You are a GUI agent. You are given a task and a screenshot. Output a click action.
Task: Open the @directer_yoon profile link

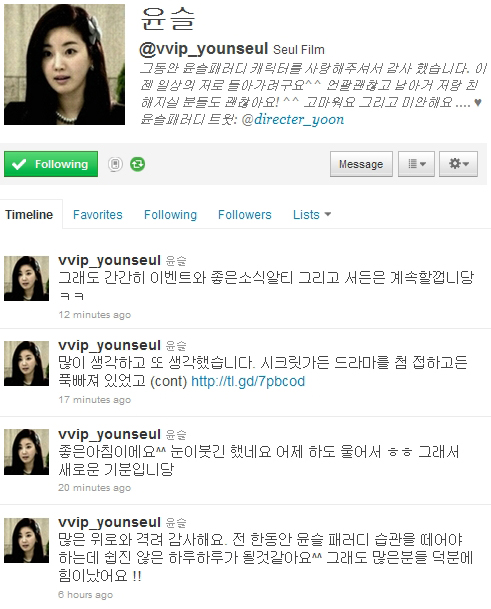pyautogui.click(x=293, y=119)
